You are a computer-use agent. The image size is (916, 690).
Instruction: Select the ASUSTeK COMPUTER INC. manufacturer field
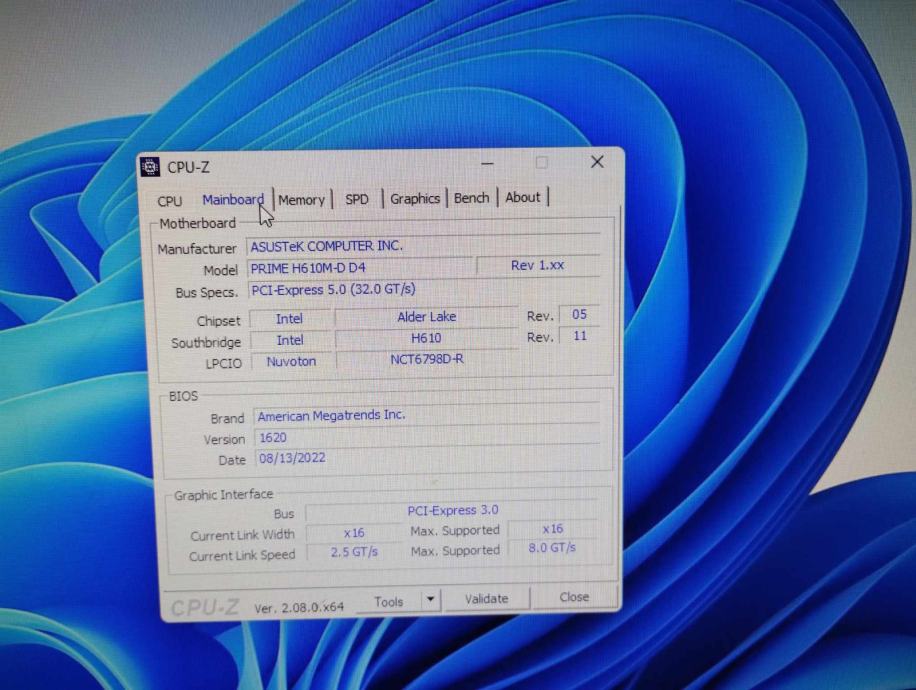pos(424,246)
